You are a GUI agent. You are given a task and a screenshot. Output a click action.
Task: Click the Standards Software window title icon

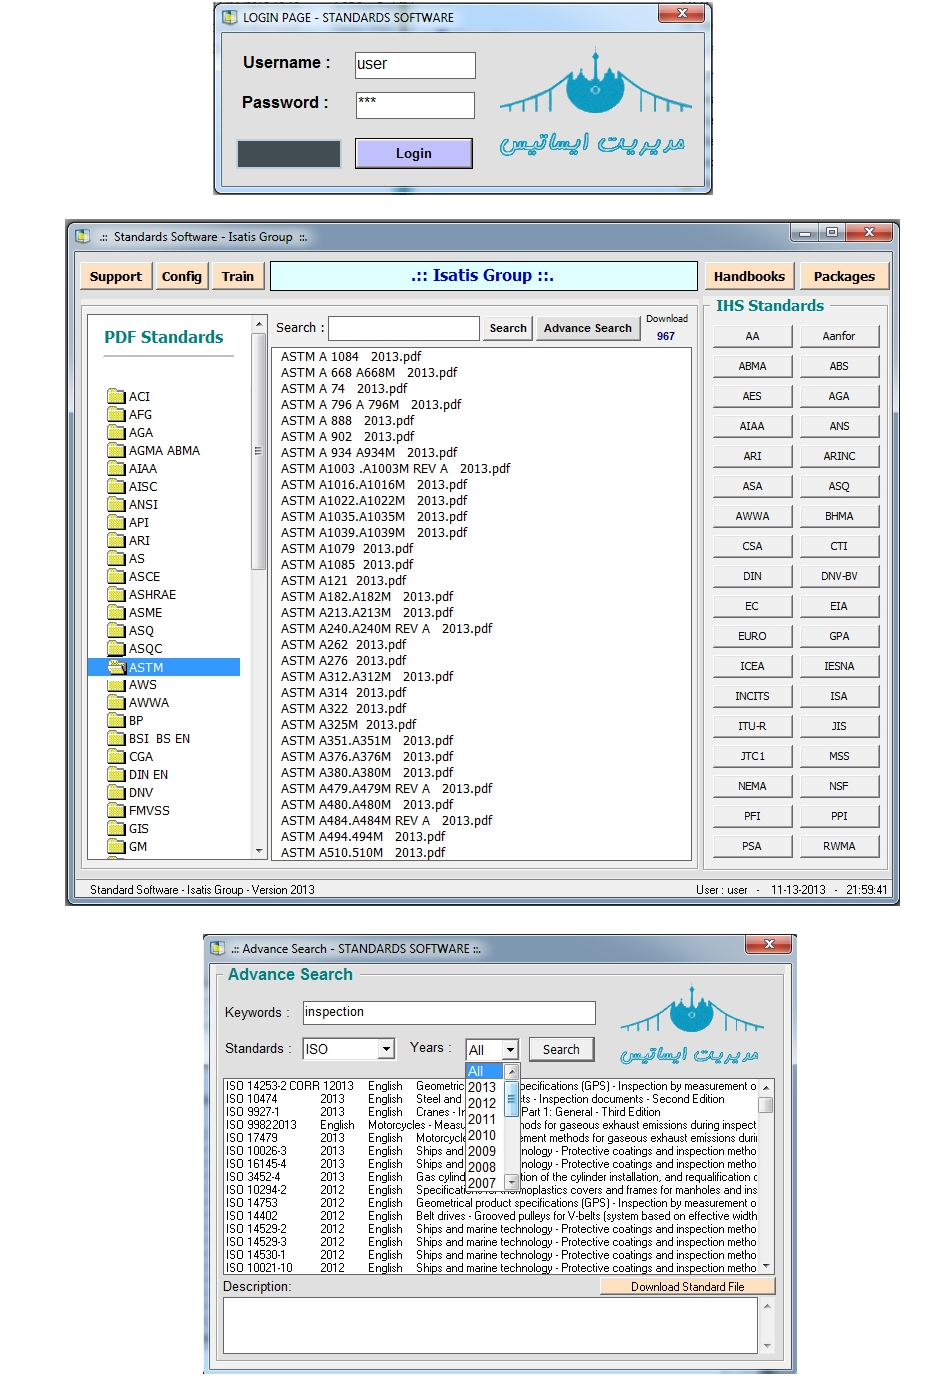(82, 236)
